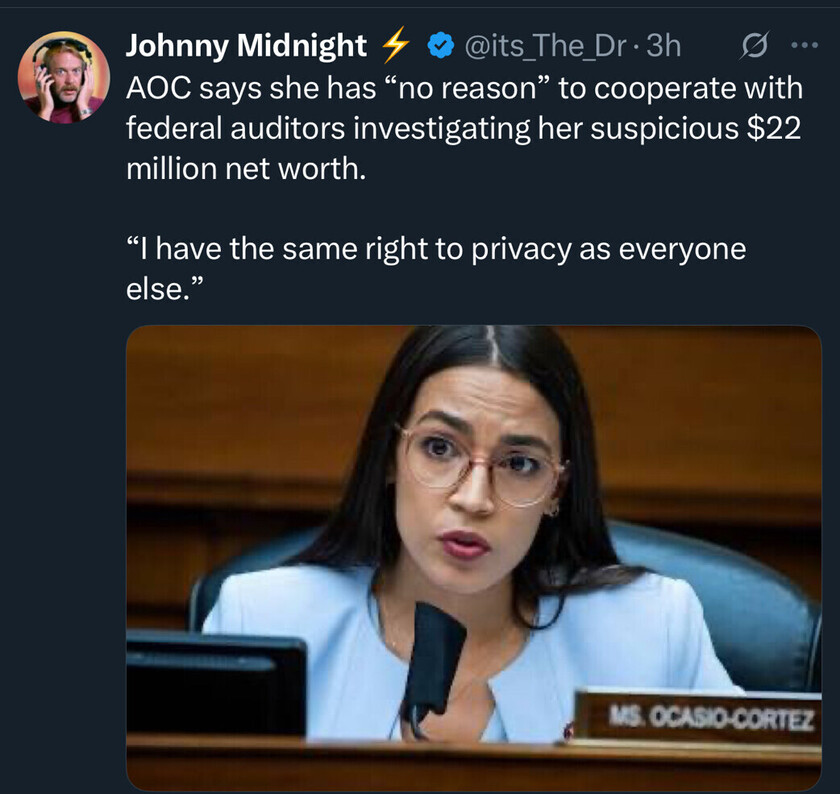Open the @its_The_Dr handle link
Viewport: 840px width, 794px height.
(548, 45)
